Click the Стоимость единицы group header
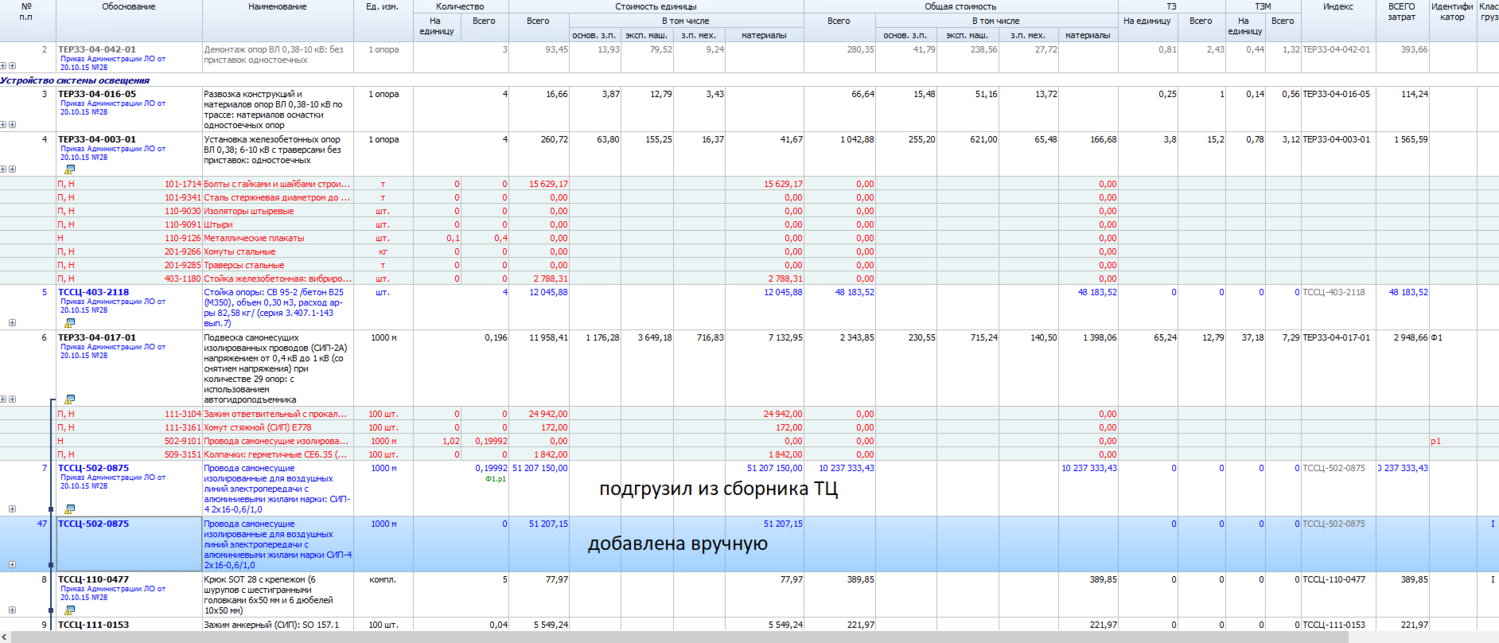 coord(656,6)
